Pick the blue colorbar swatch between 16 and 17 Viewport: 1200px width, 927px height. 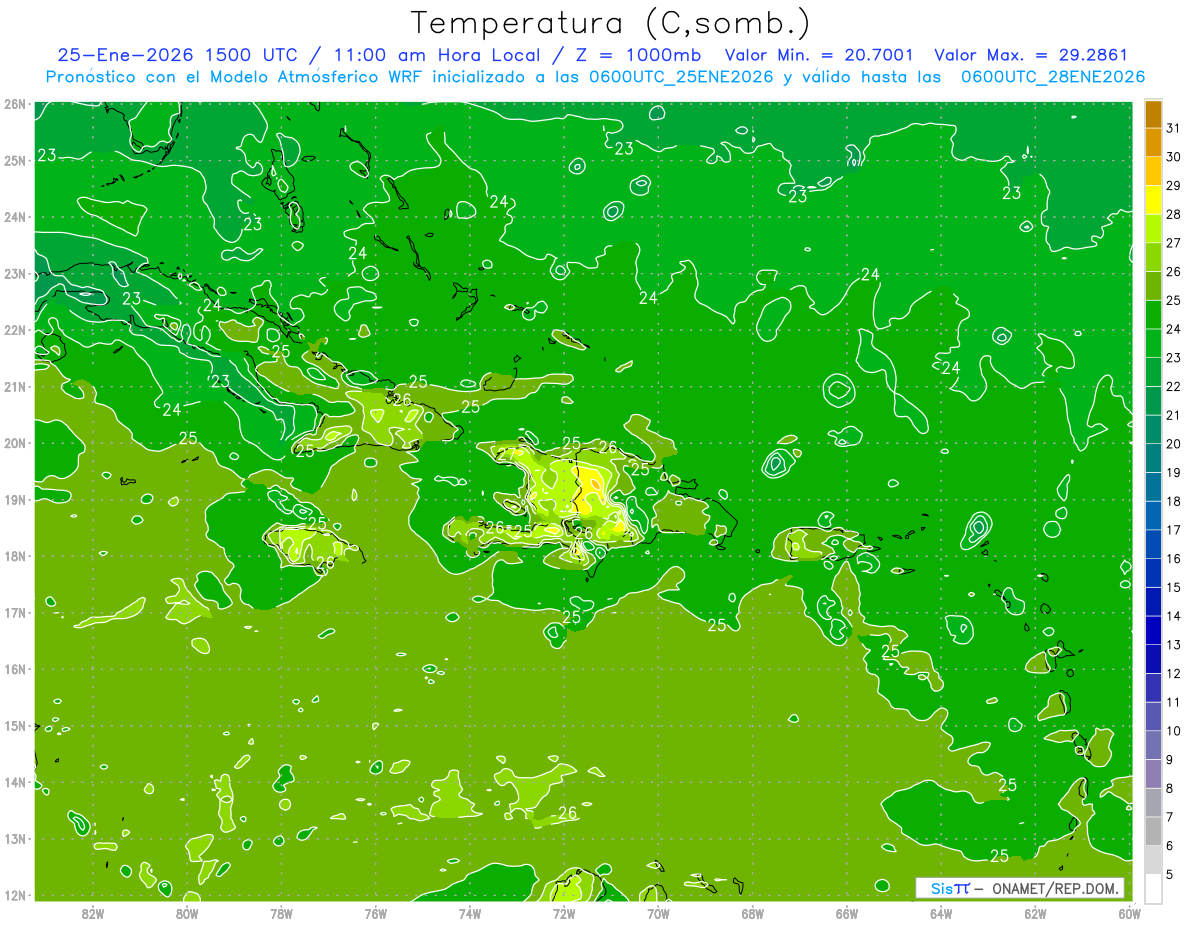[x=1153, y=544]
